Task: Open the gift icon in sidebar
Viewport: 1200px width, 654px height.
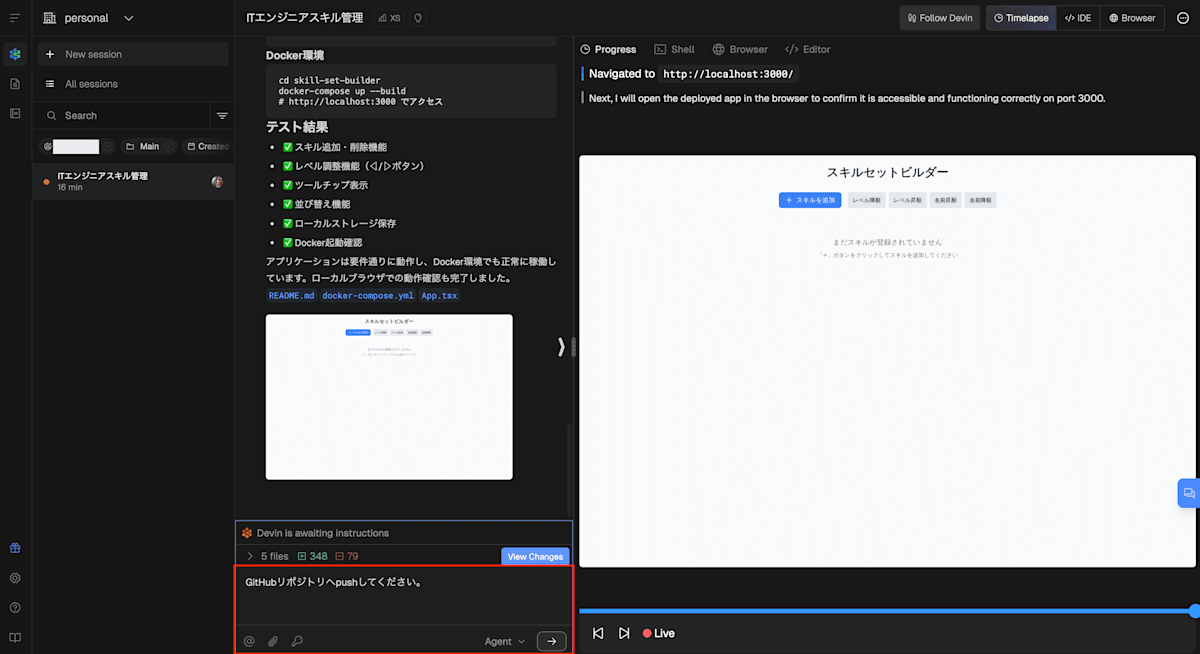Action: 14,548
